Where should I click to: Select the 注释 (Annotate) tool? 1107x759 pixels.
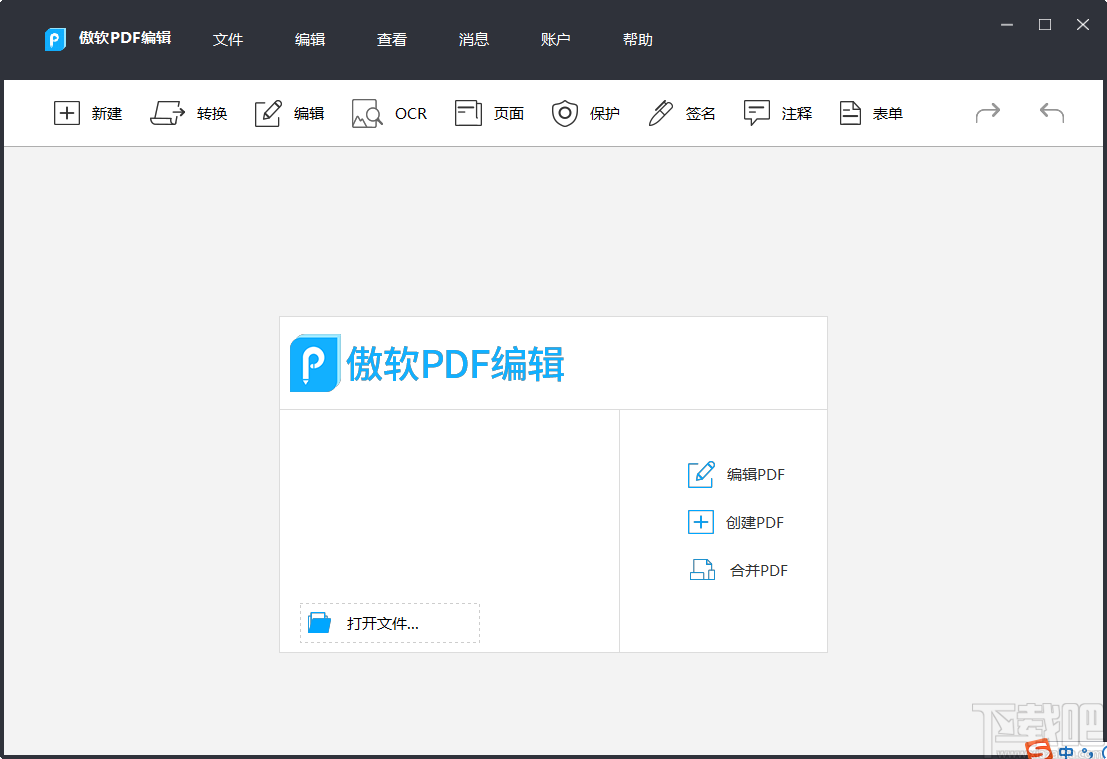point(777,113)
